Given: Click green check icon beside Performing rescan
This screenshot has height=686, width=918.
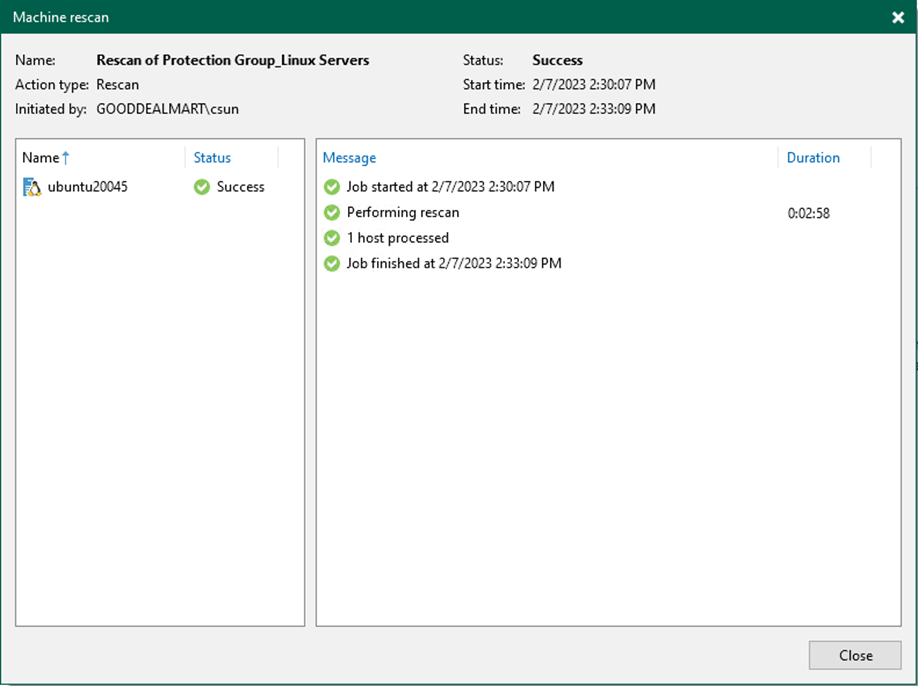Looking at the screenshot, I should (332, 213).
